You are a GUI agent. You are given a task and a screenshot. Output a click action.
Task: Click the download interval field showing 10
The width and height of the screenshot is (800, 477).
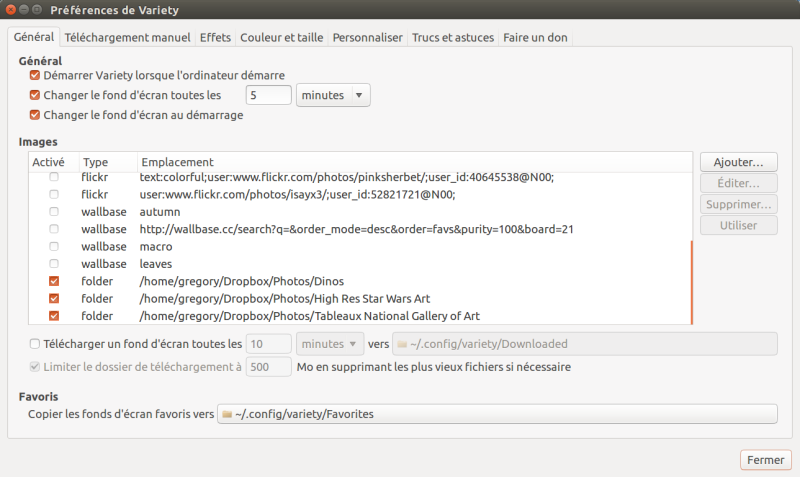pyautogui.click(x=268, y=344)
